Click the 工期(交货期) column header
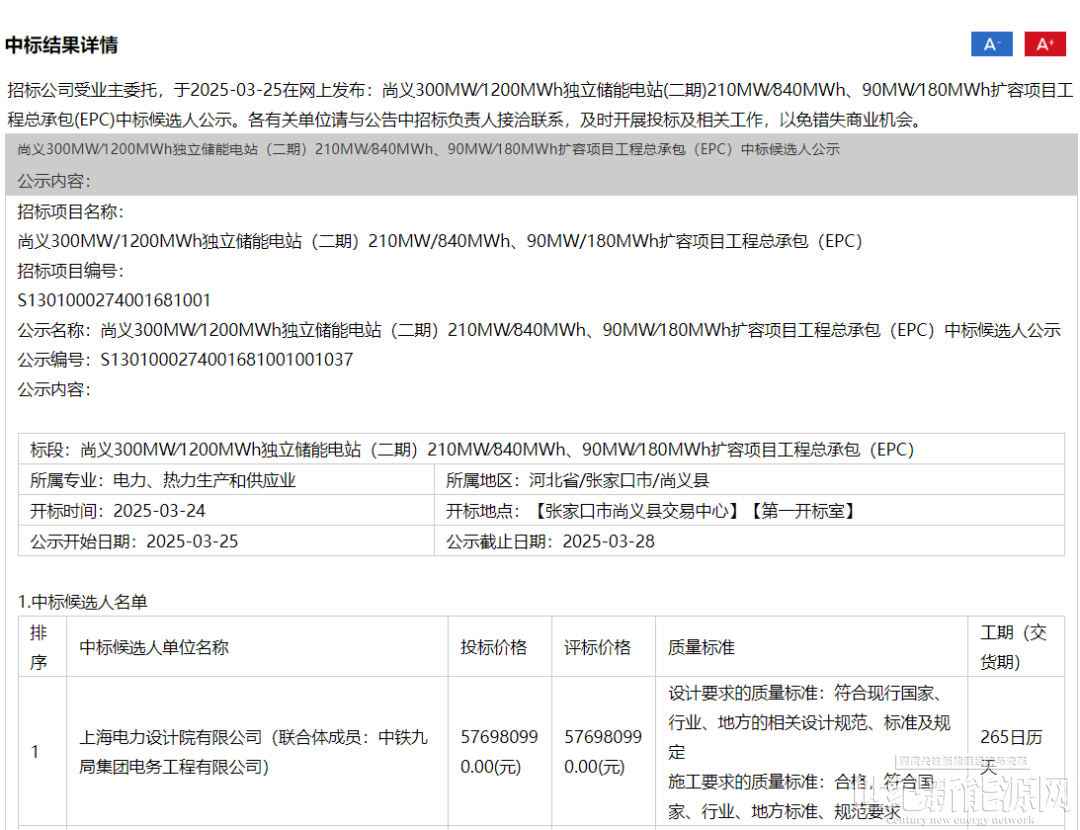This screenshot has height=830, width=1080. pos(1016,647)
